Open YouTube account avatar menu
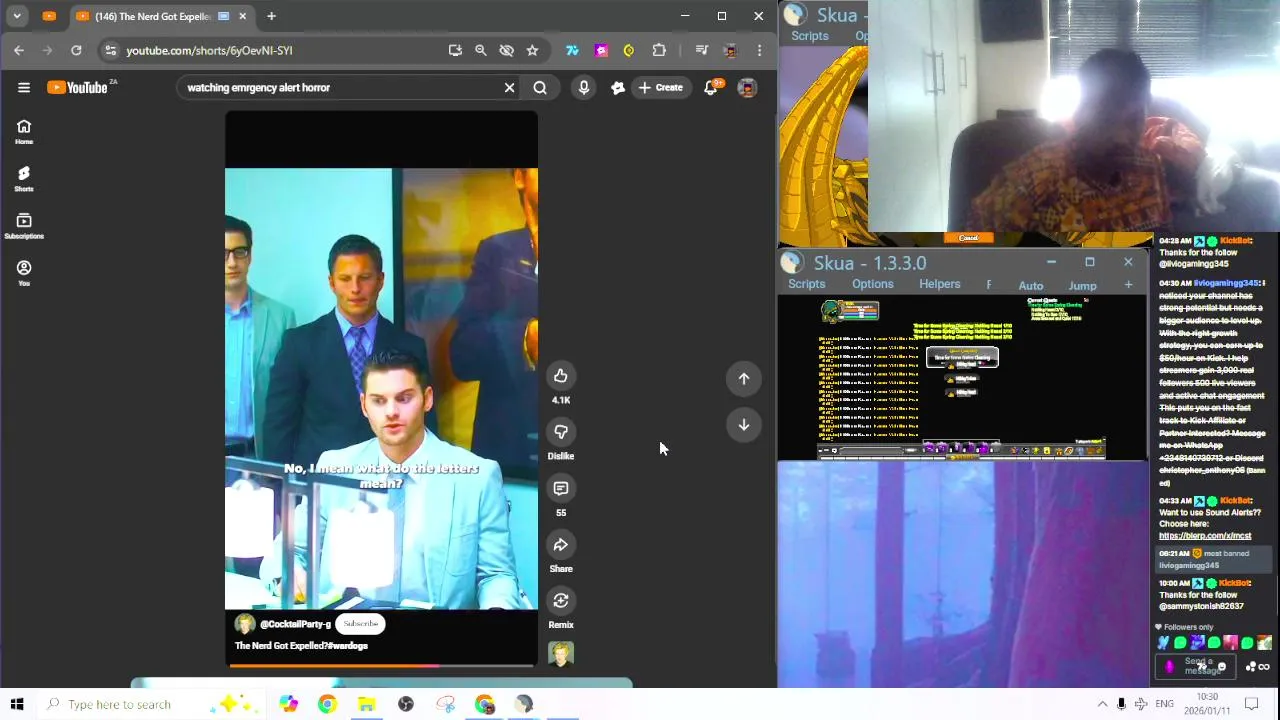The width and height of the screenshot is (1280, 720). pyautogui.click(x=747, y=87)
